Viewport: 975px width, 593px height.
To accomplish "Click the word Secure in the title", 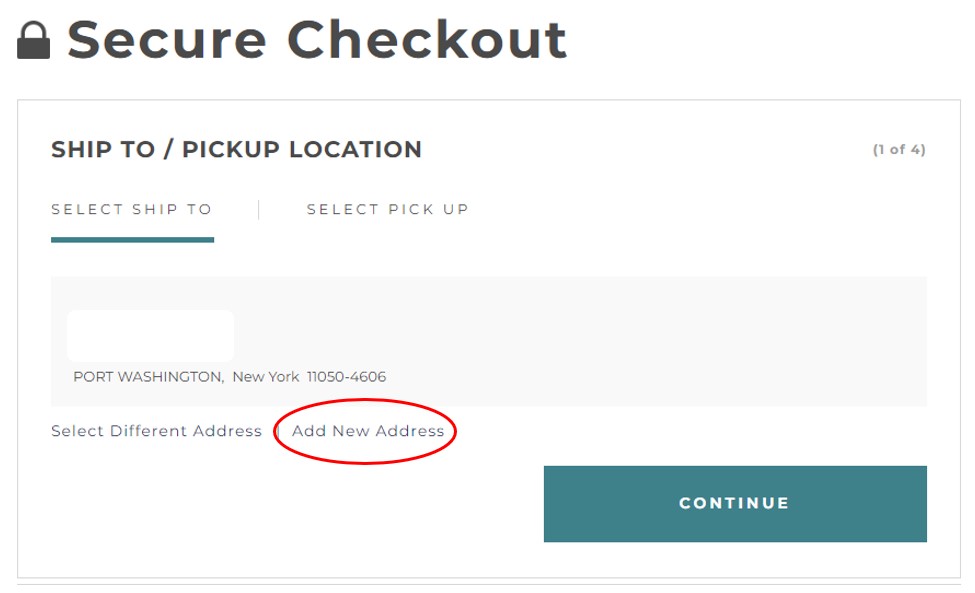I will 166,40.
